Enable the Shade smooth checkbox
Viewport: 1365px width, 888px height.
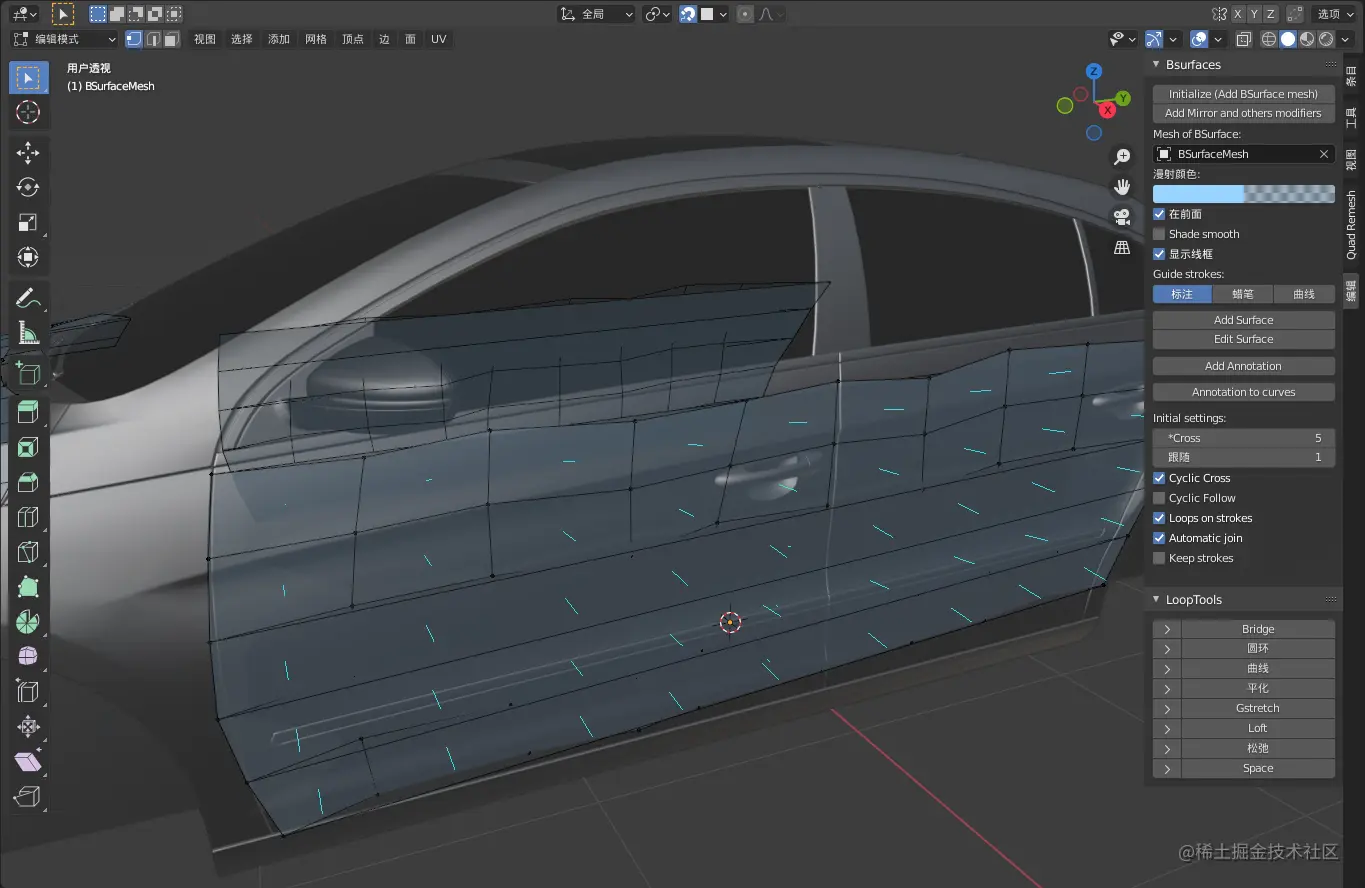(1158, 233)
